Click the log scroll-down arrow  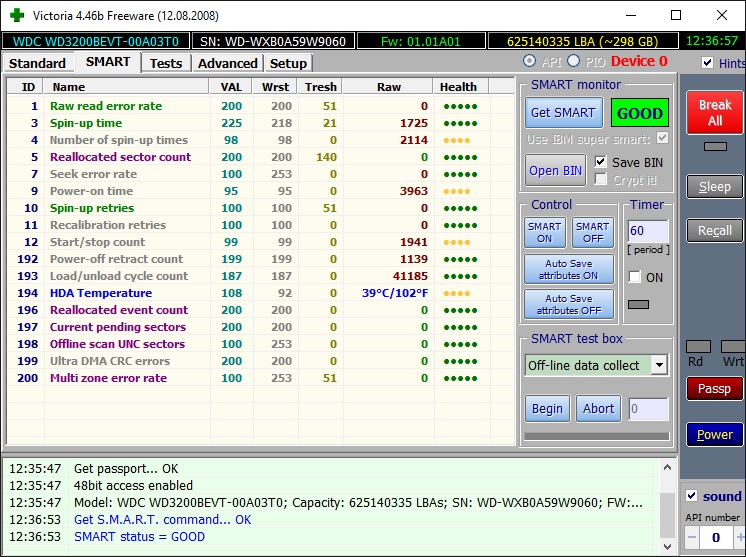[x=667, y=547]
